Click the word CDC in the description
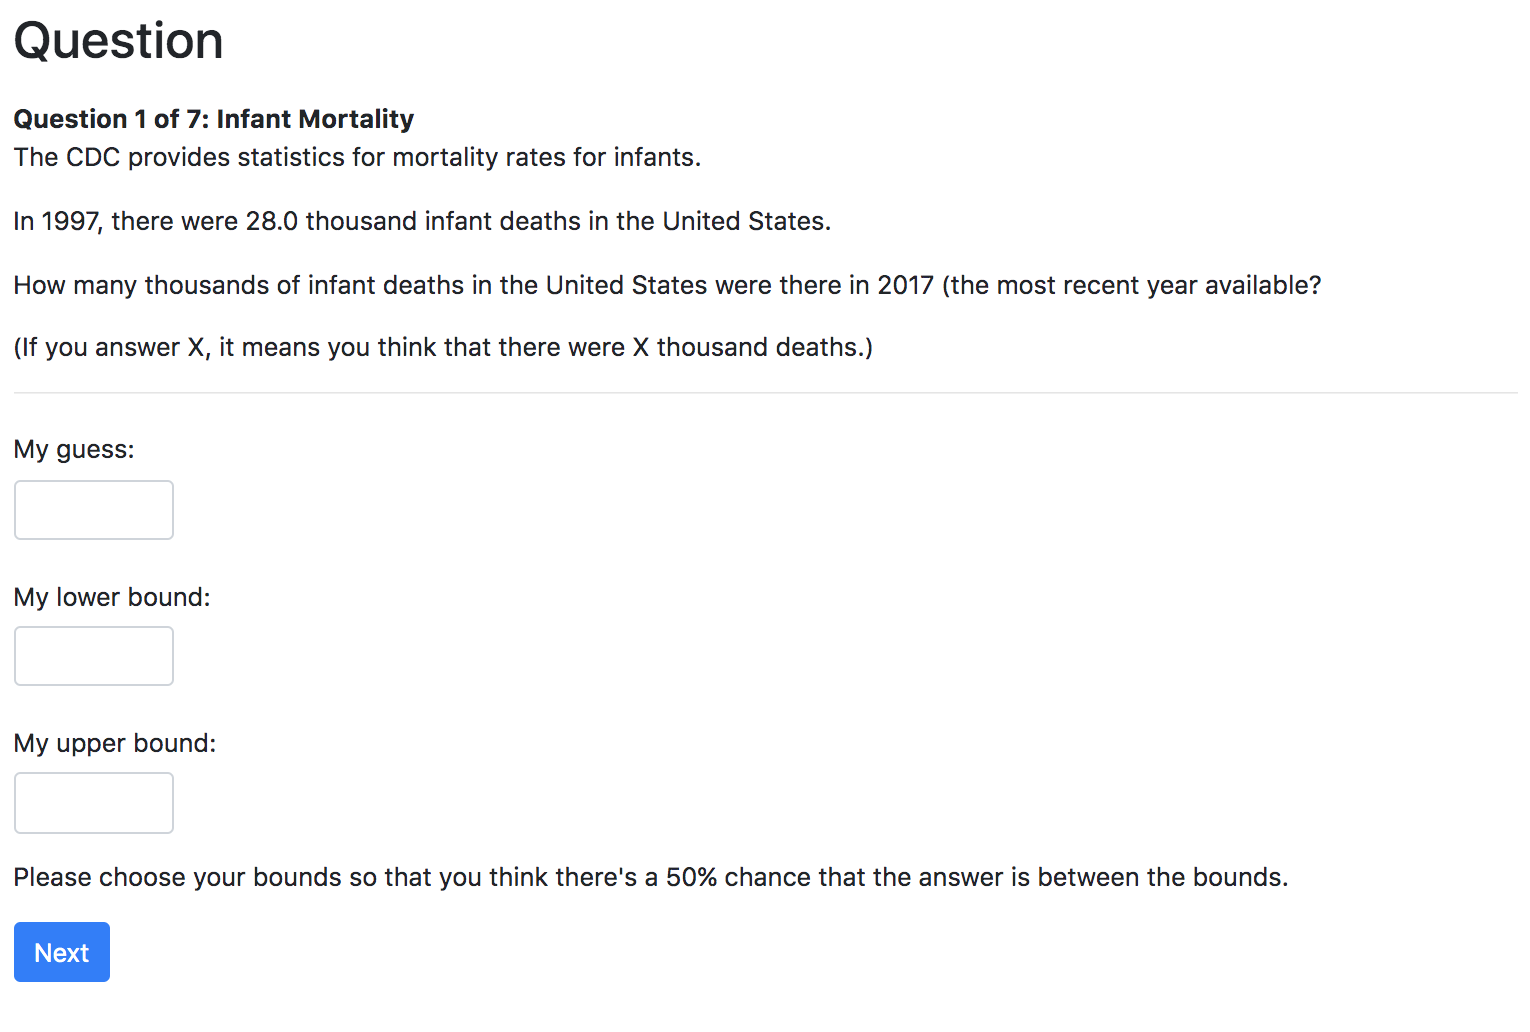1530x1032 pixels. point(93,158)
